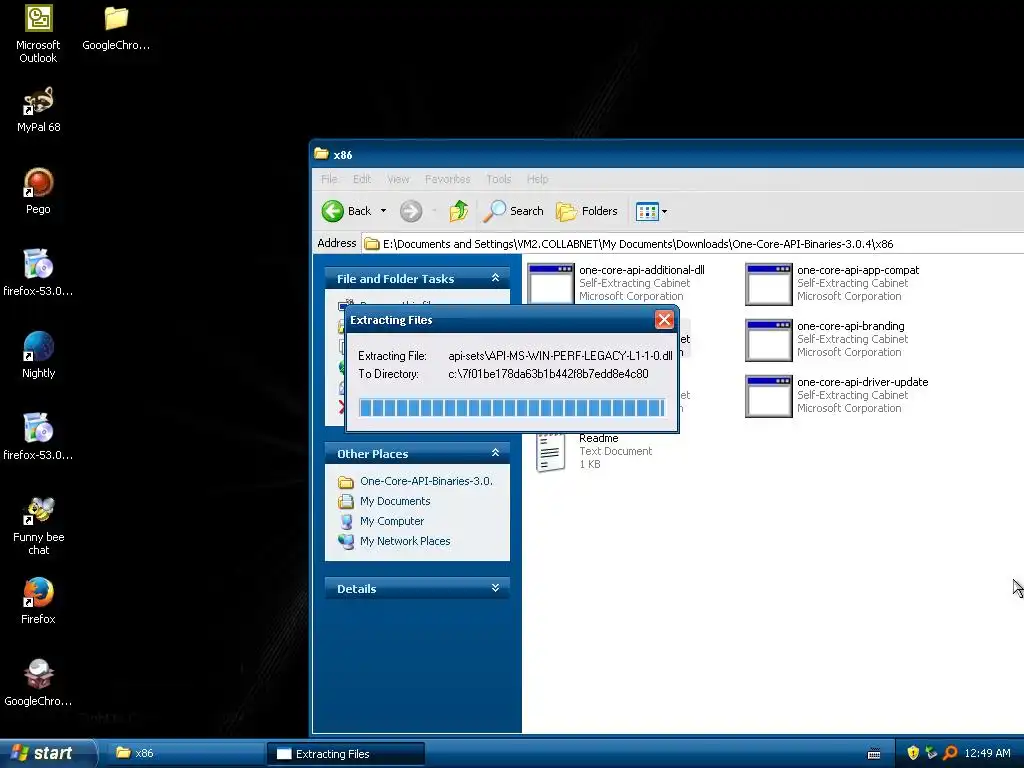
Task: Open Funny bee chat shortcut
Action: (x=39, y=526)
